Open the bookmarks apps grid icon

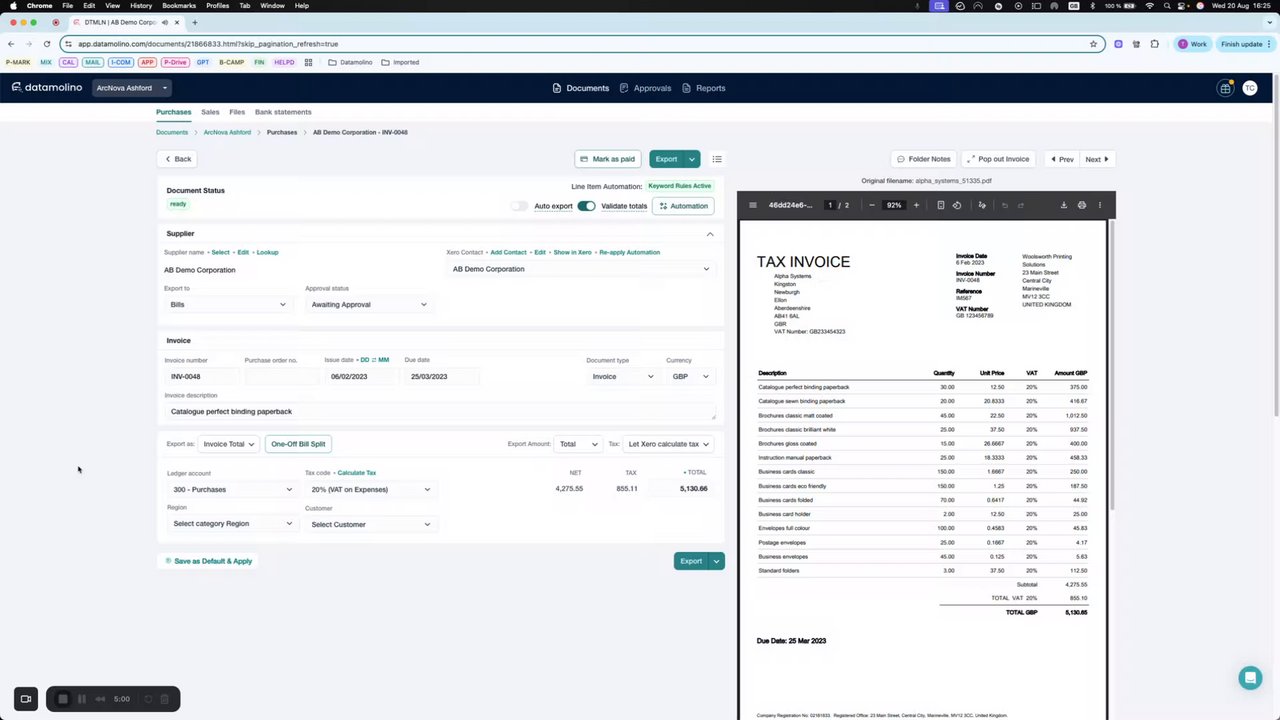click(308, 62)
